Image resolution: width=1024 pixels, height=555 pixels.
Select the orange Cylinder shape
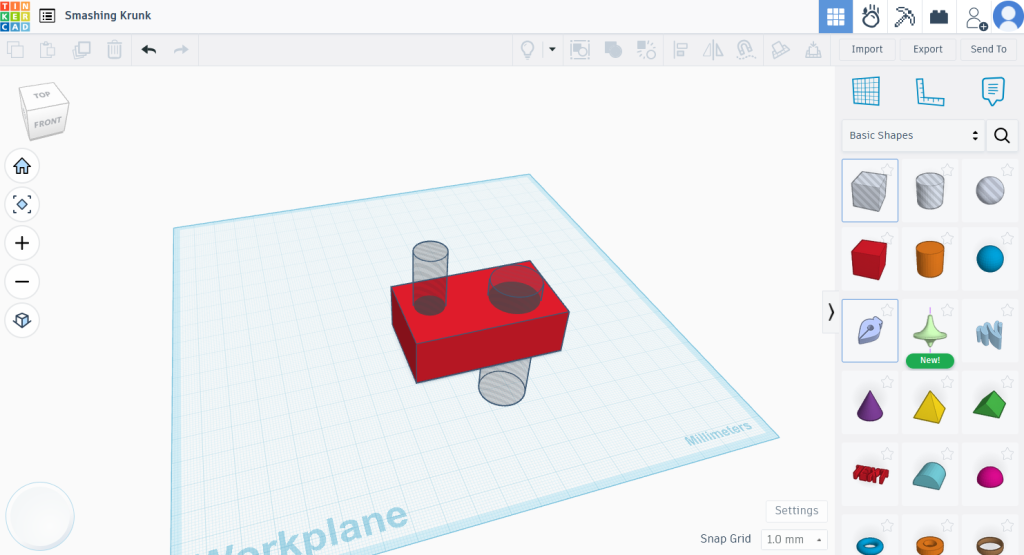click(929, 259)
